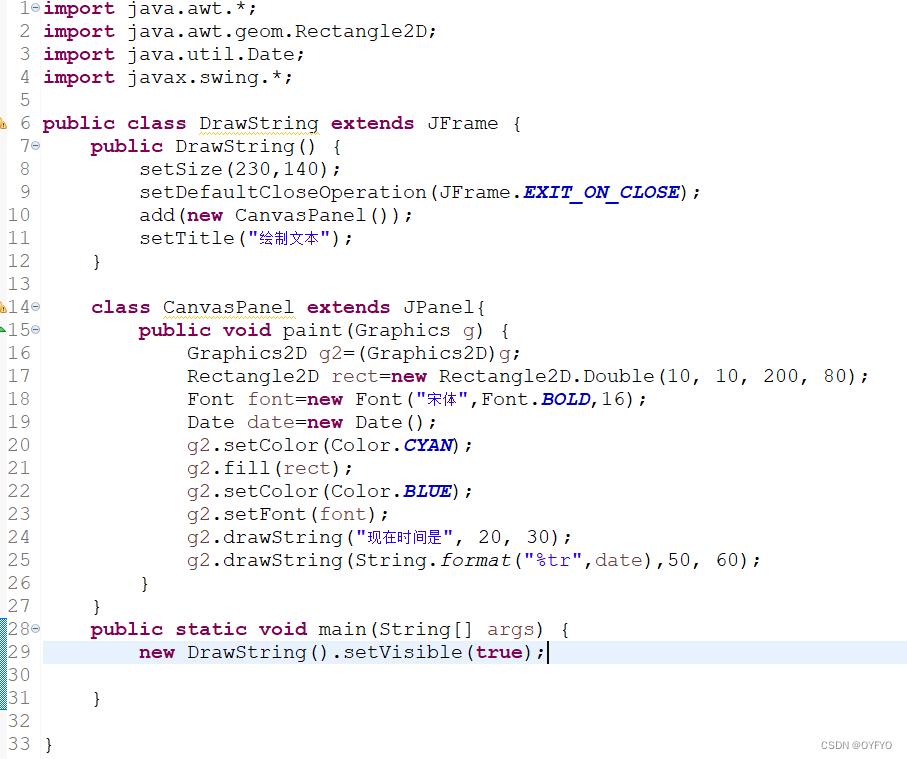Click Font.BOLD constant on line 18
The height and width of the screenshot is (759, 907).
pos(536,399)
